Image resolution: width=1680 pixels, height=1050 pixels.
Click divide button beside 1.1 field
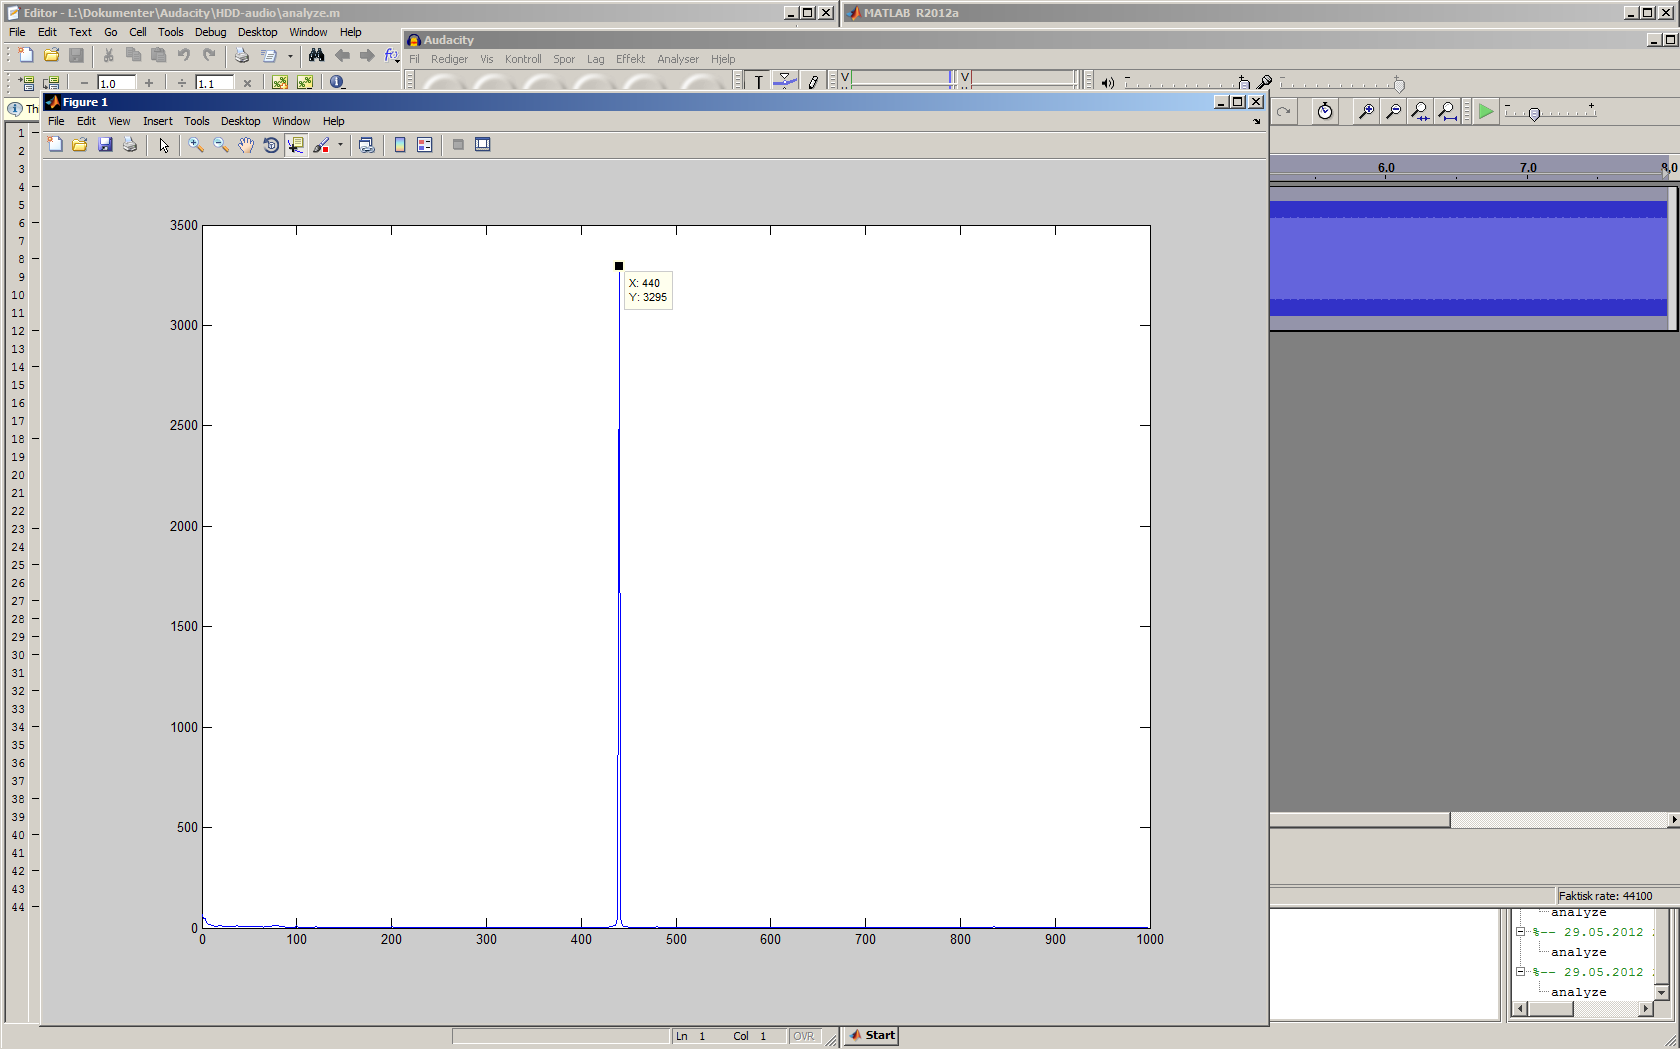[x=182, y=83]
